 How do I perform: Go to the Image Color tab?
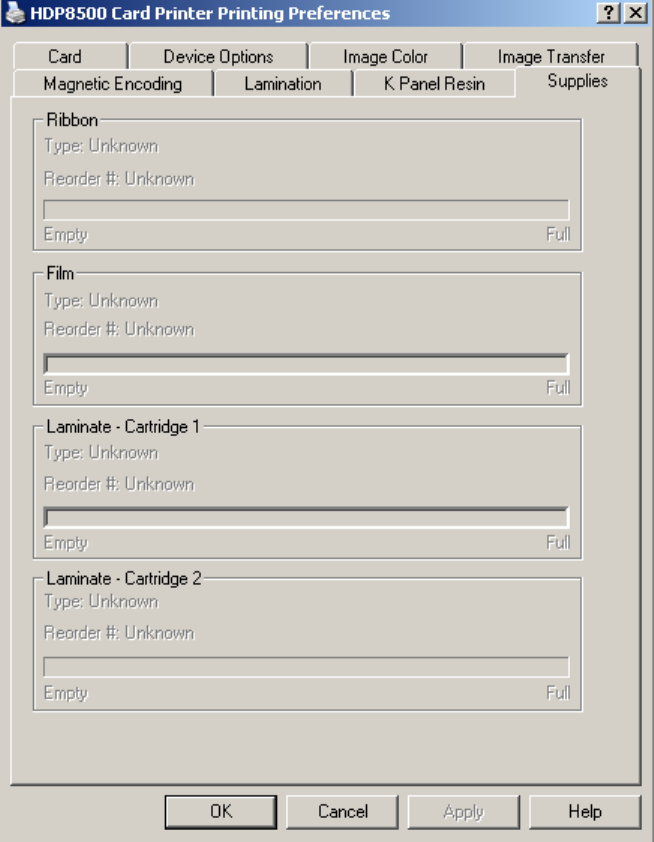[x=386, y=56]
